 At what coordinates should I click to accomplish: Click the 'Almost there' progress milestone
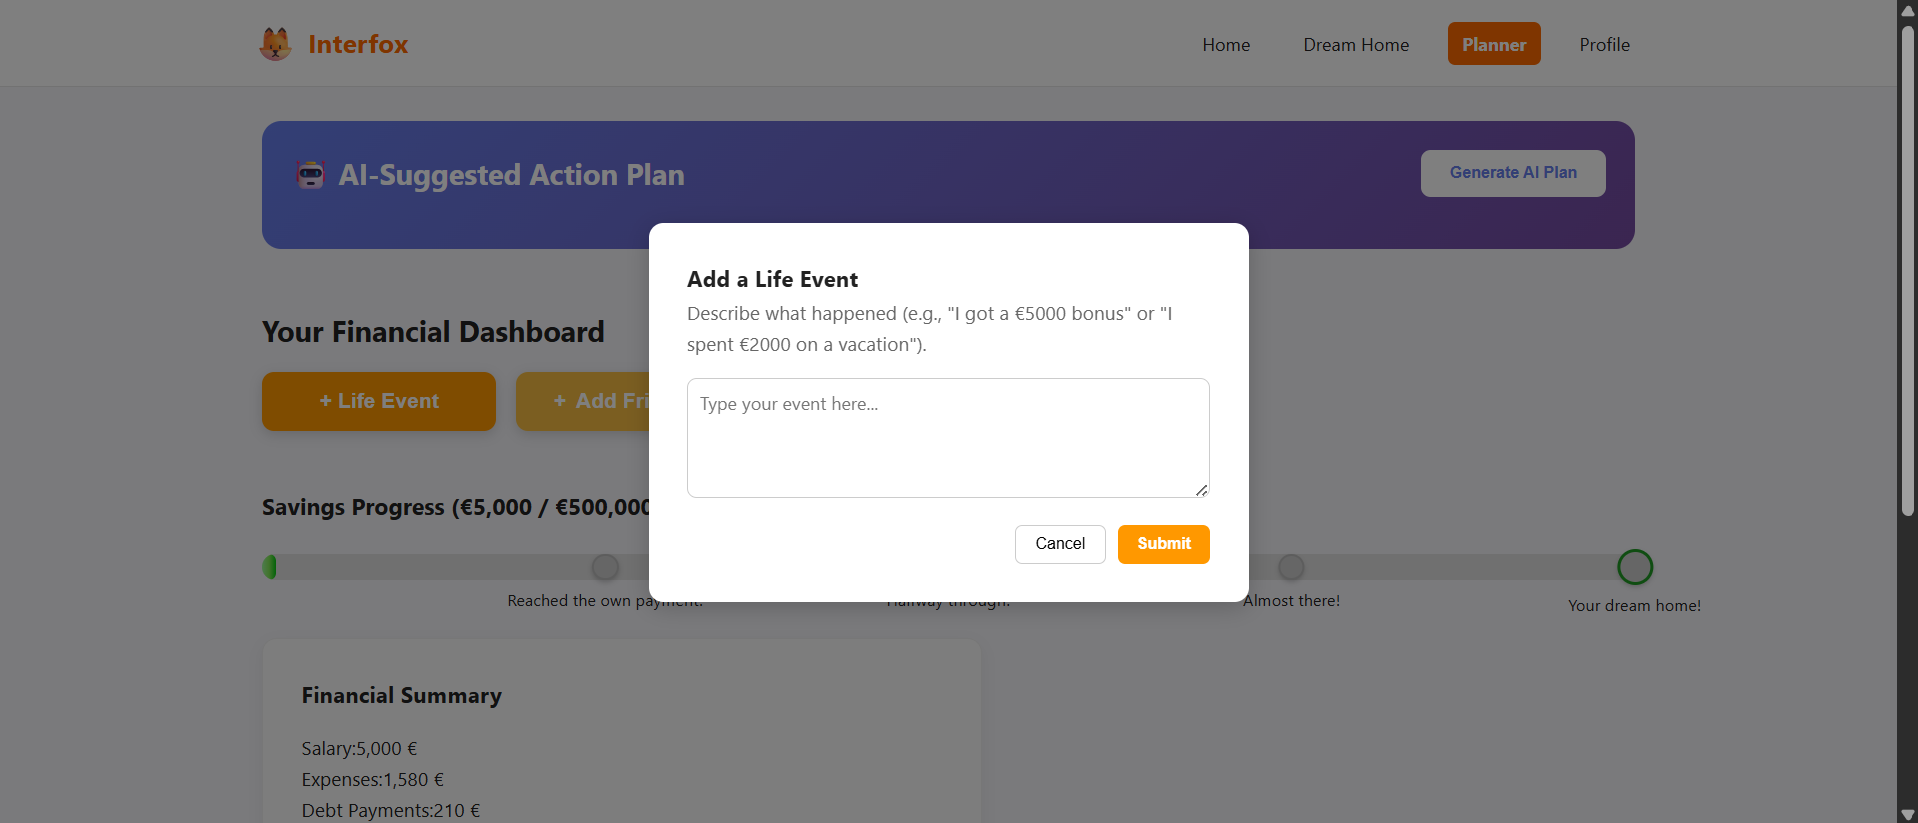(1291, 567)
